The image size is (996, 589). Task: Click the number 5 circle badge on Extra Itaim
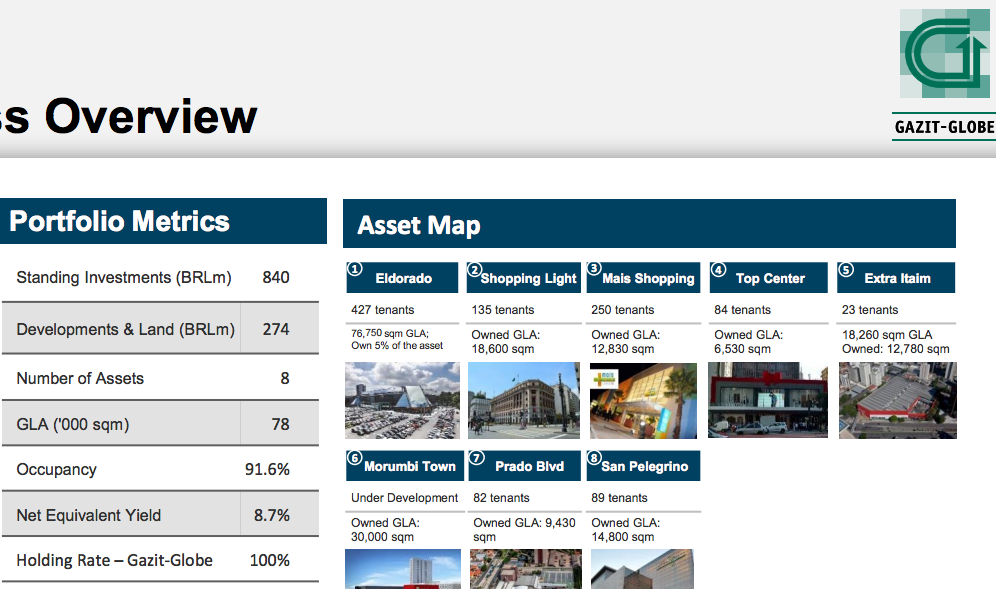tap(845, 270)
